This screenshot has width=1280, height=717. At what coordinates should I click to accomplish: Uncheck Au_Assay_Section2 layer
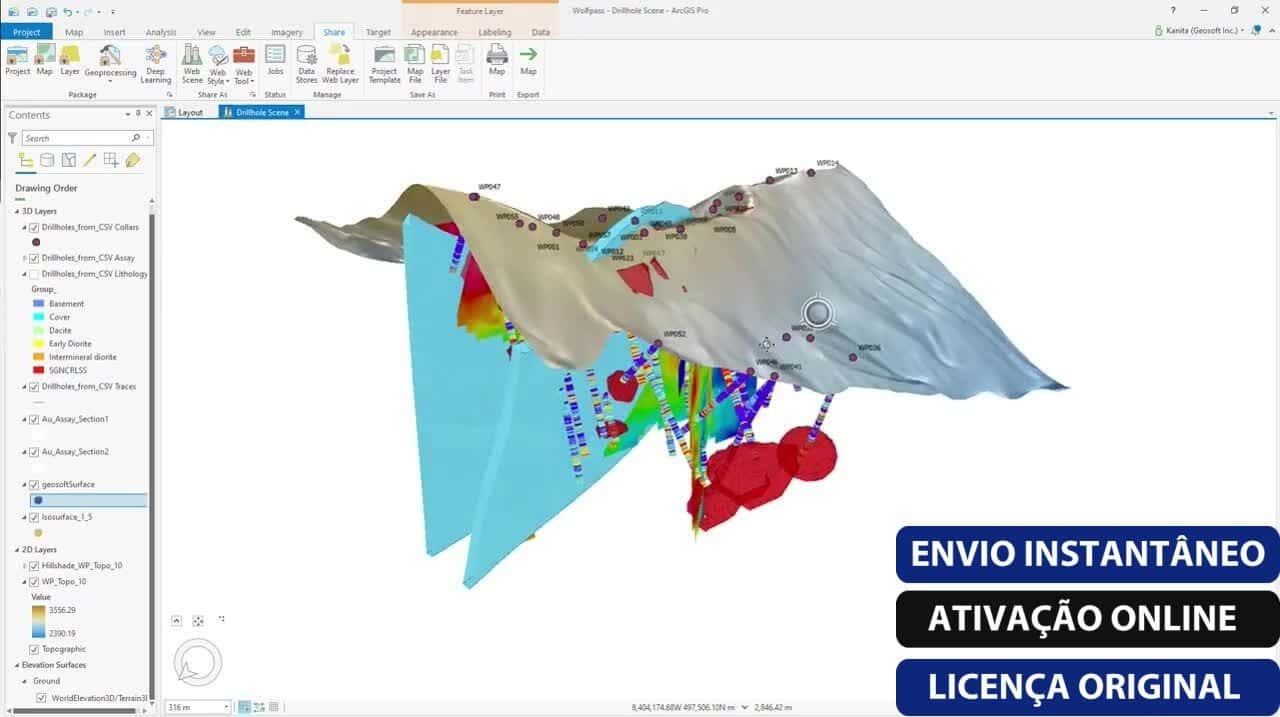34,452
